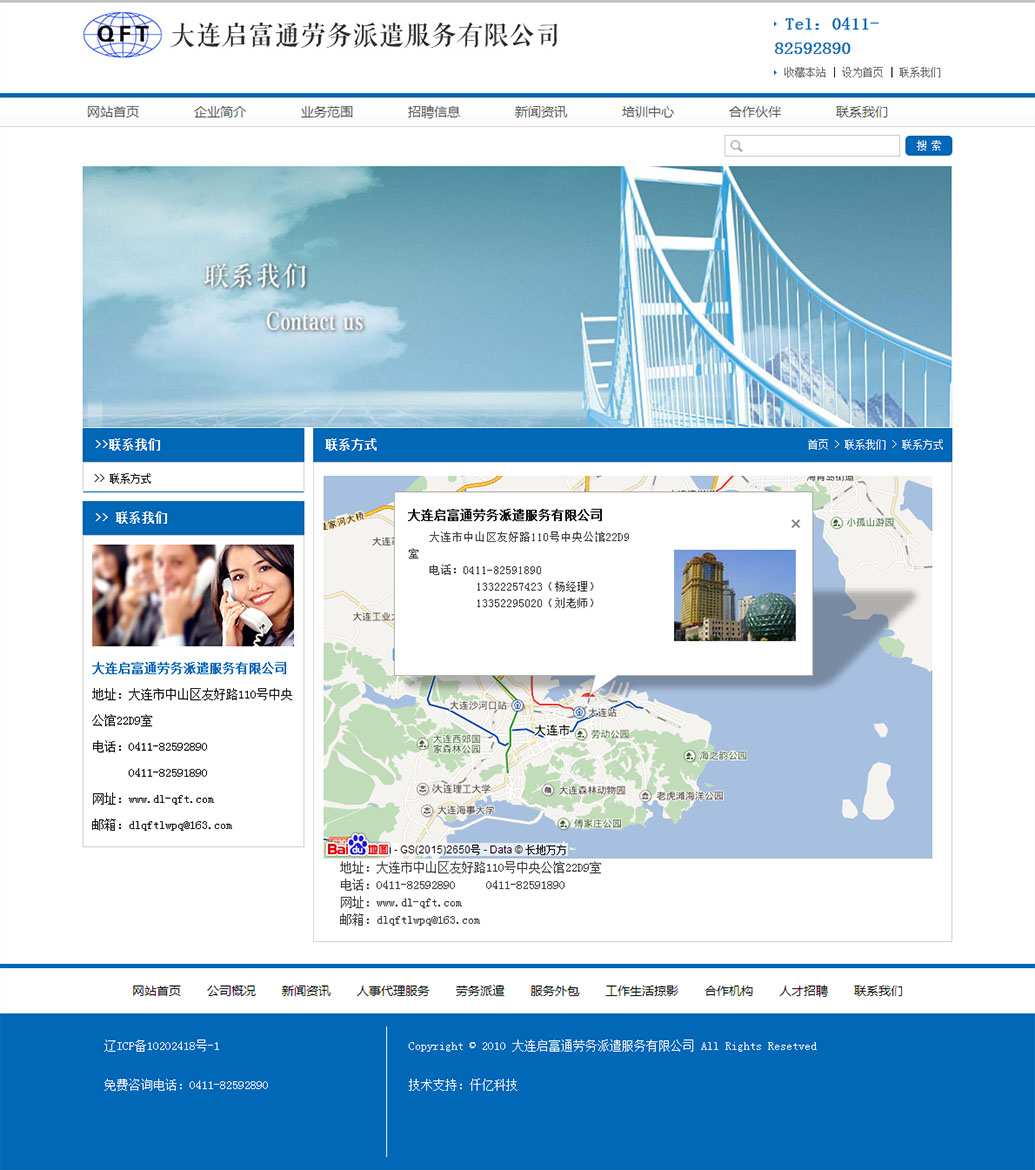Click the 设为首页 link in header
The width and height of the screenshot is (1035, 1170).
click(x=862, y=73)
